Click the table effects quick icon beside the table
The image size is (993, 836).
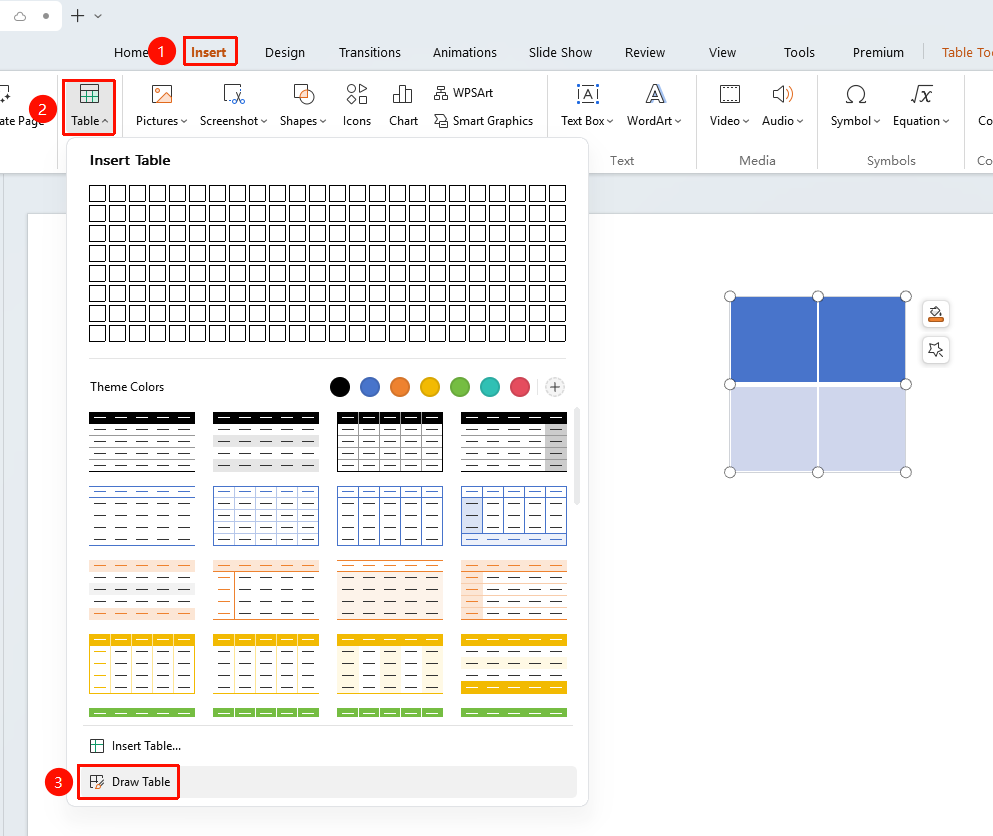pyautogui.click(x=936, y=350)
